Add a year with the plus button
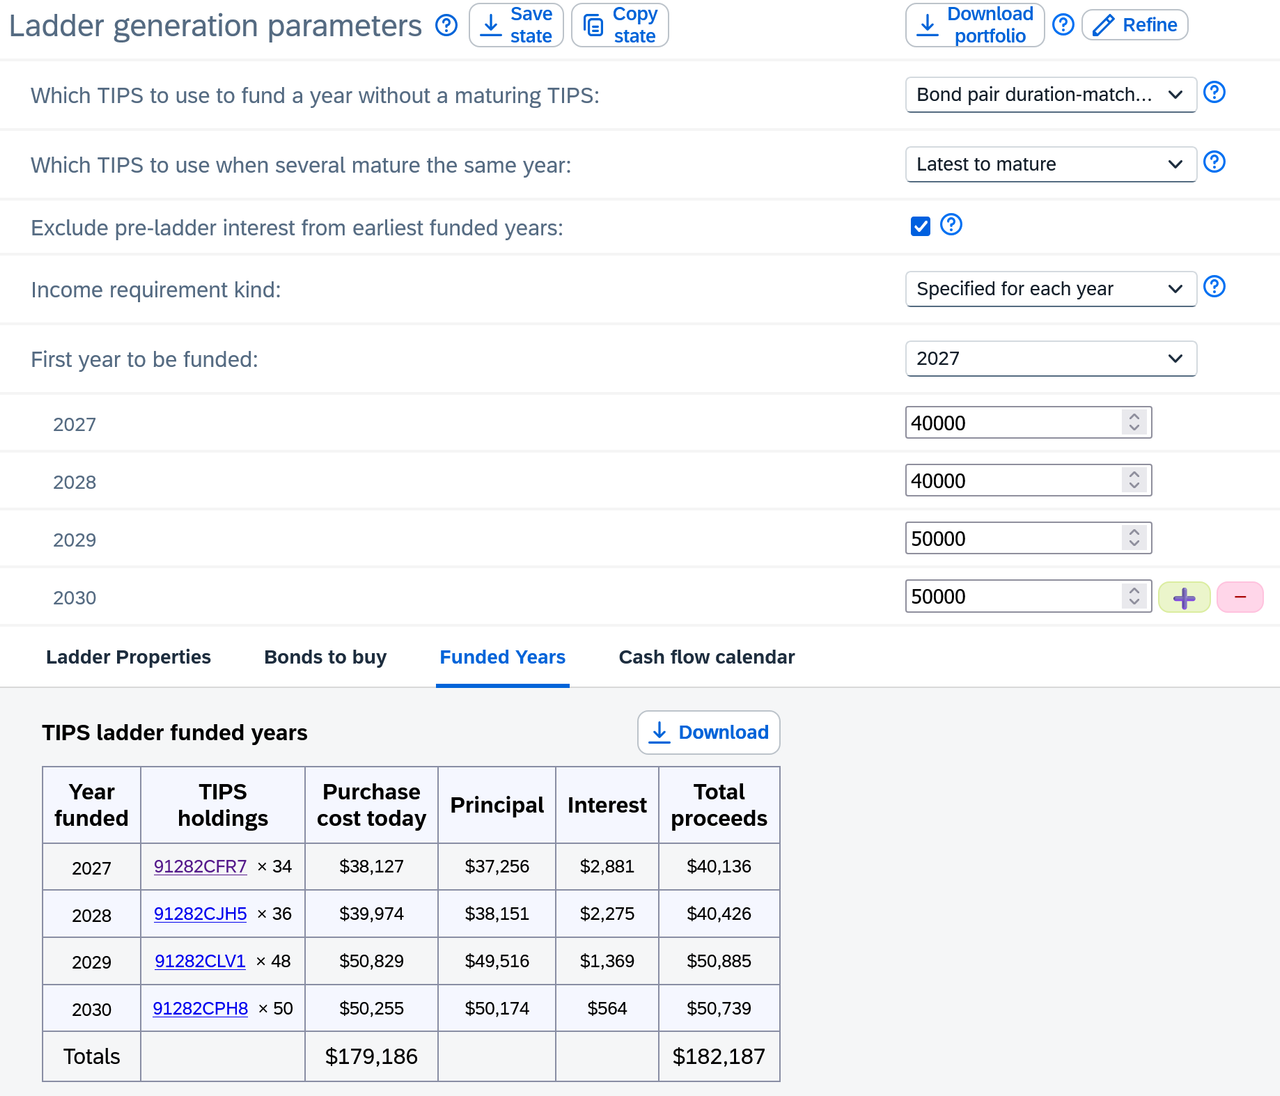This screenshot has width=1280, height=1096. 1184,598
